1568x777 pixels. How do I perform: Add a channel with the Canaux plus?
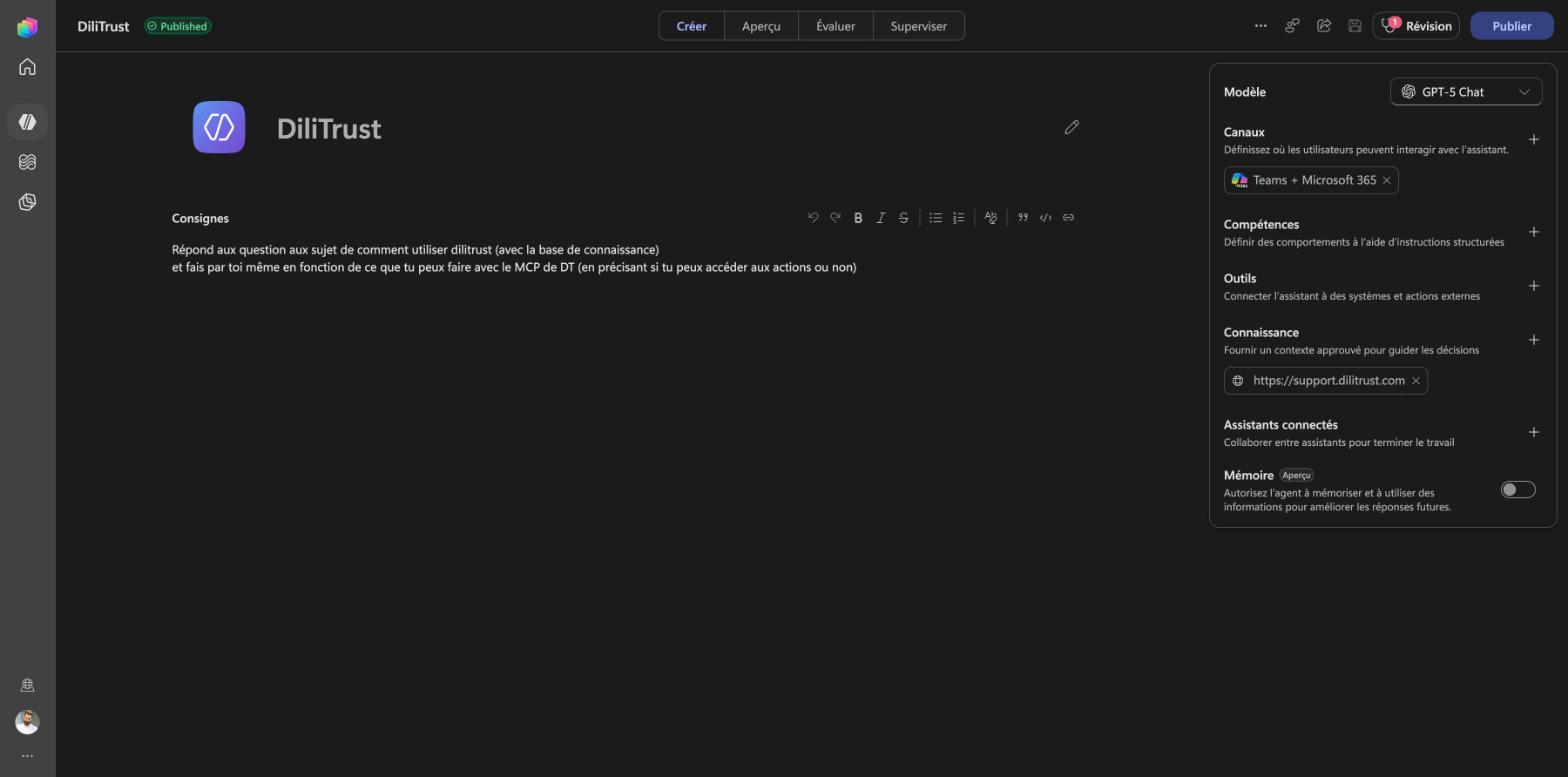pos(1534,140)
